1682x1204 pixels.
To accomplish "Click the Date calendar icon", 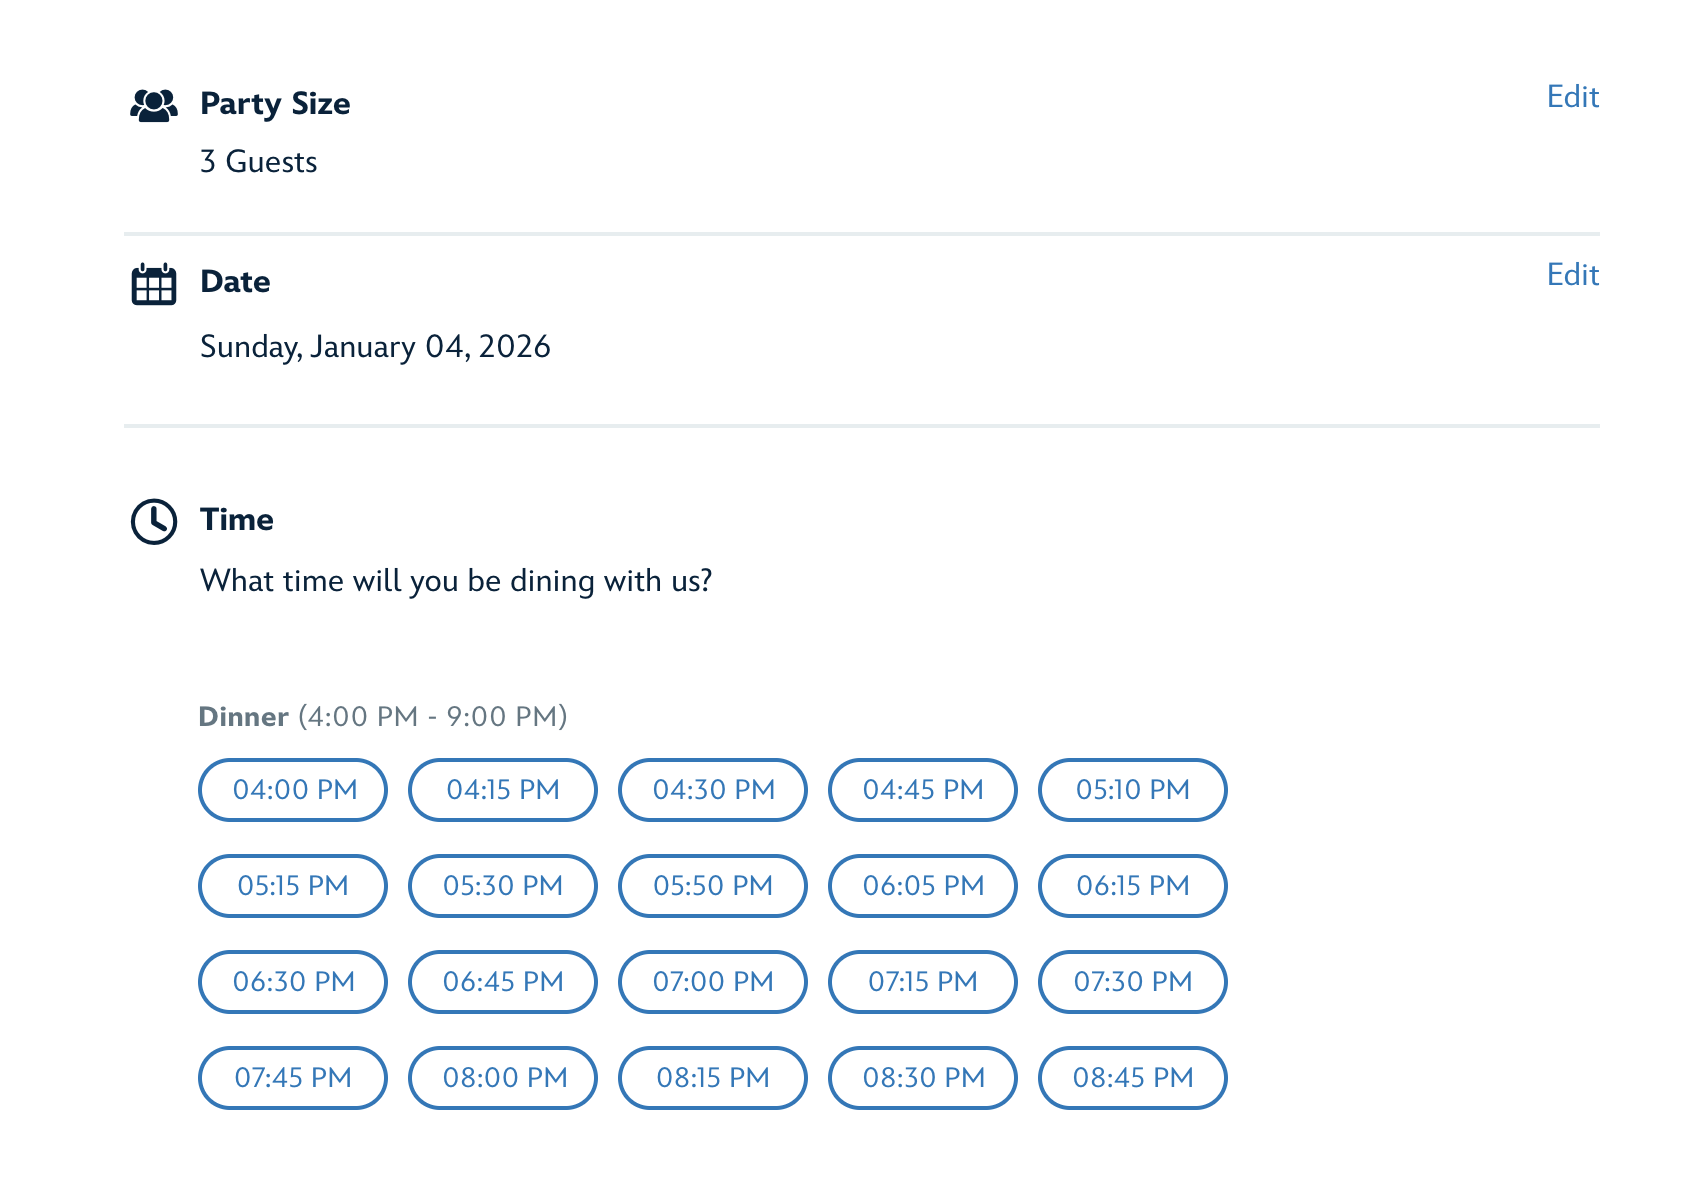I will (154, 284).
